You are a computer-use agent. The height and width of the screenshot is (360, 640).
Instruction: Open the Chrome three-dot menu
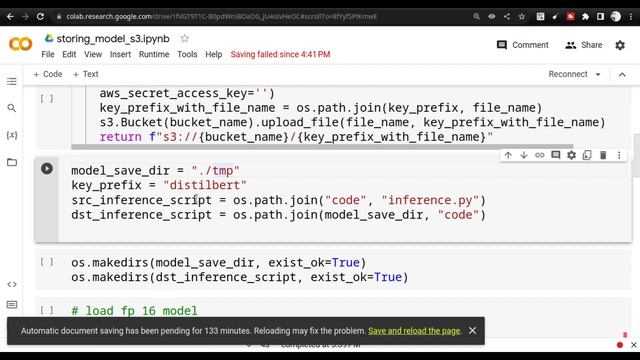(631, 16)
